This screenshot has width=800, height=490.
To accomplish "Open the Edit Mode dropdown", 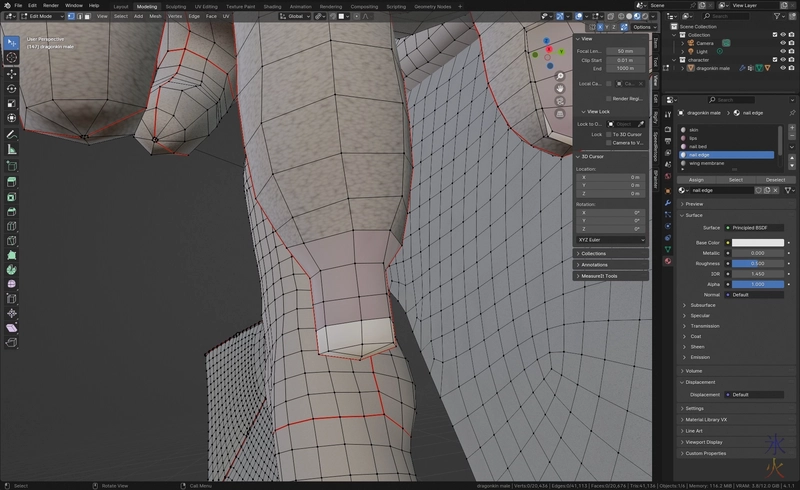I will tap(42, 16).
